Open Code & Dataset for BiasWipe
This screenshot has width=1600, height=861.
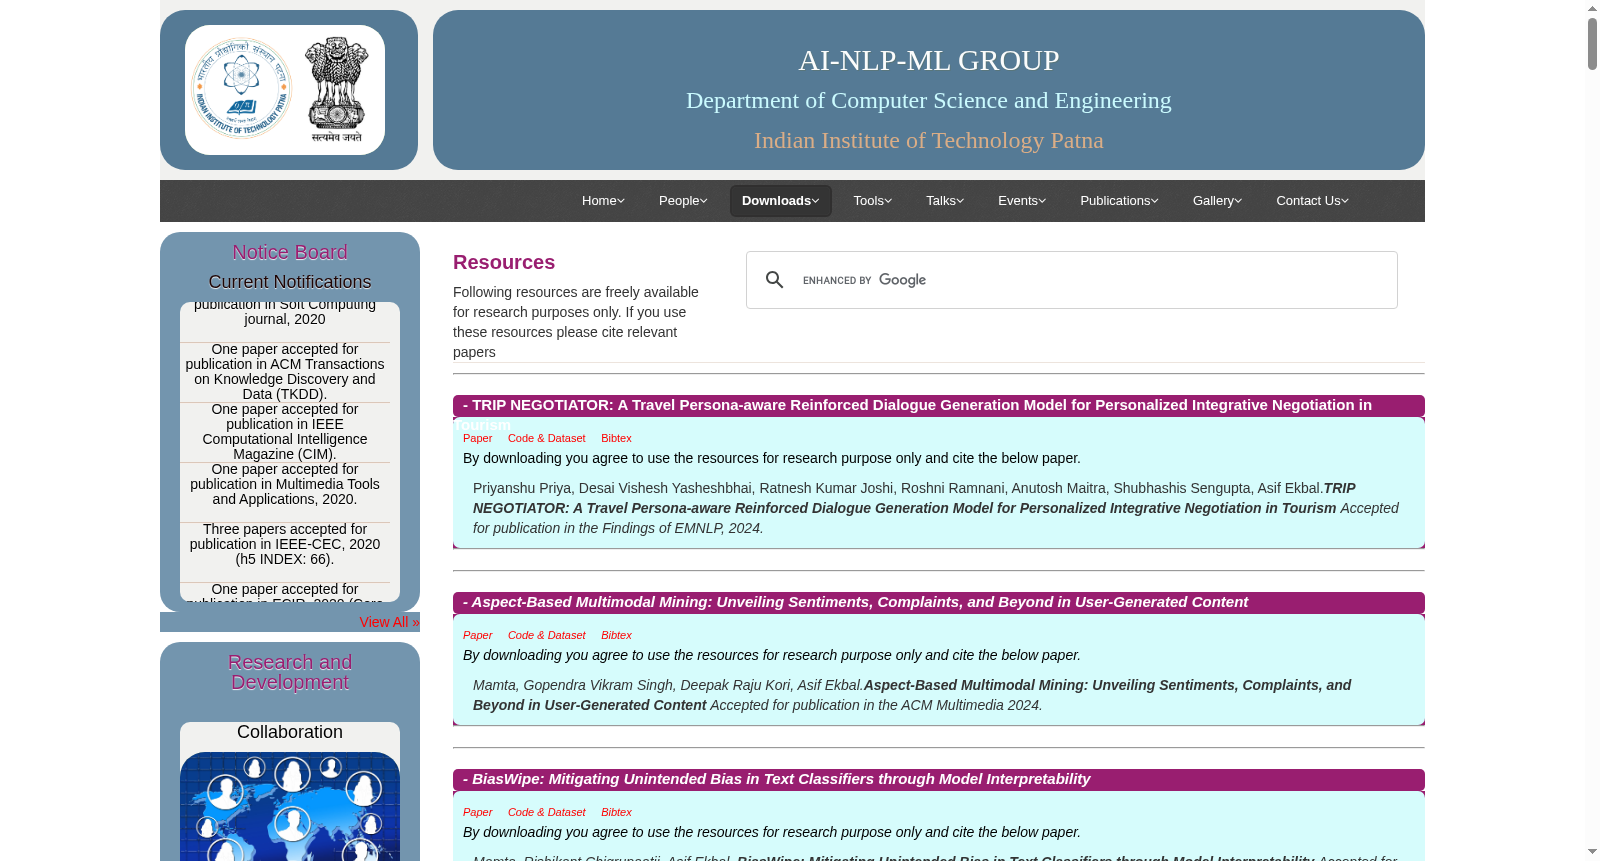pos(546,812)
